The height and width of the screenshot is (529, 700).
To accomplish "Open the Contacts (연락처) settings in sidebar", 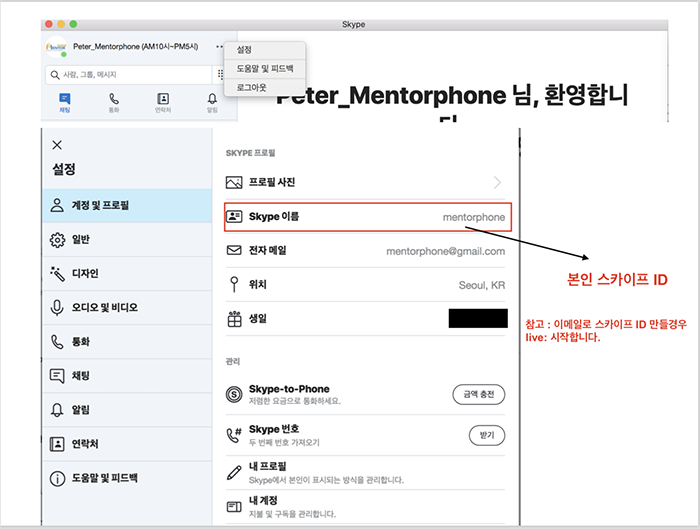I will (x=127, y=444).
